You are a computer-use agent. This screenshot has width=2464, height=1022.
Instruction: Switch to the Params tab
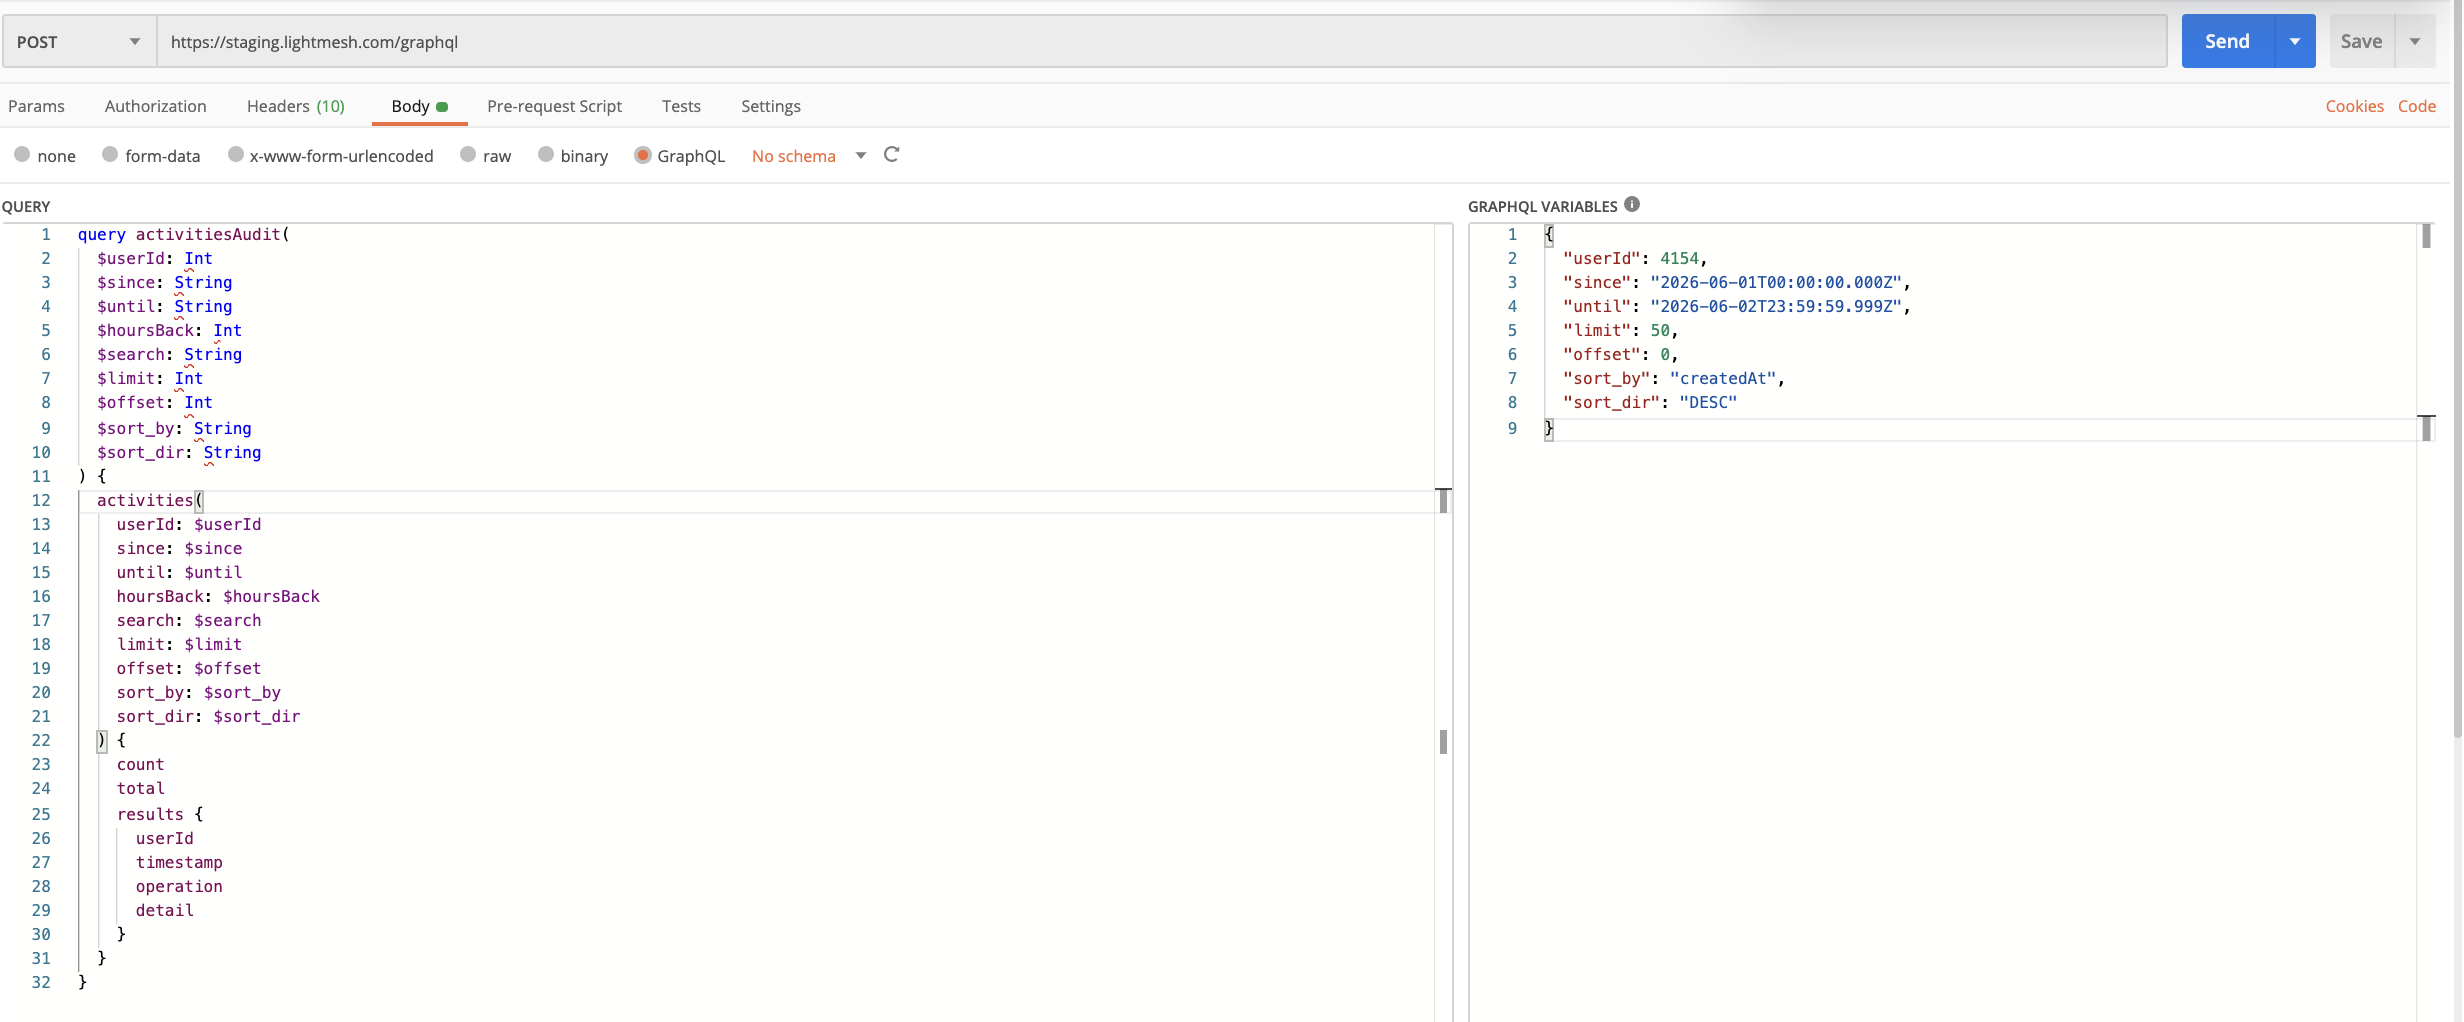pyautogui.click(x=36, y=106)
